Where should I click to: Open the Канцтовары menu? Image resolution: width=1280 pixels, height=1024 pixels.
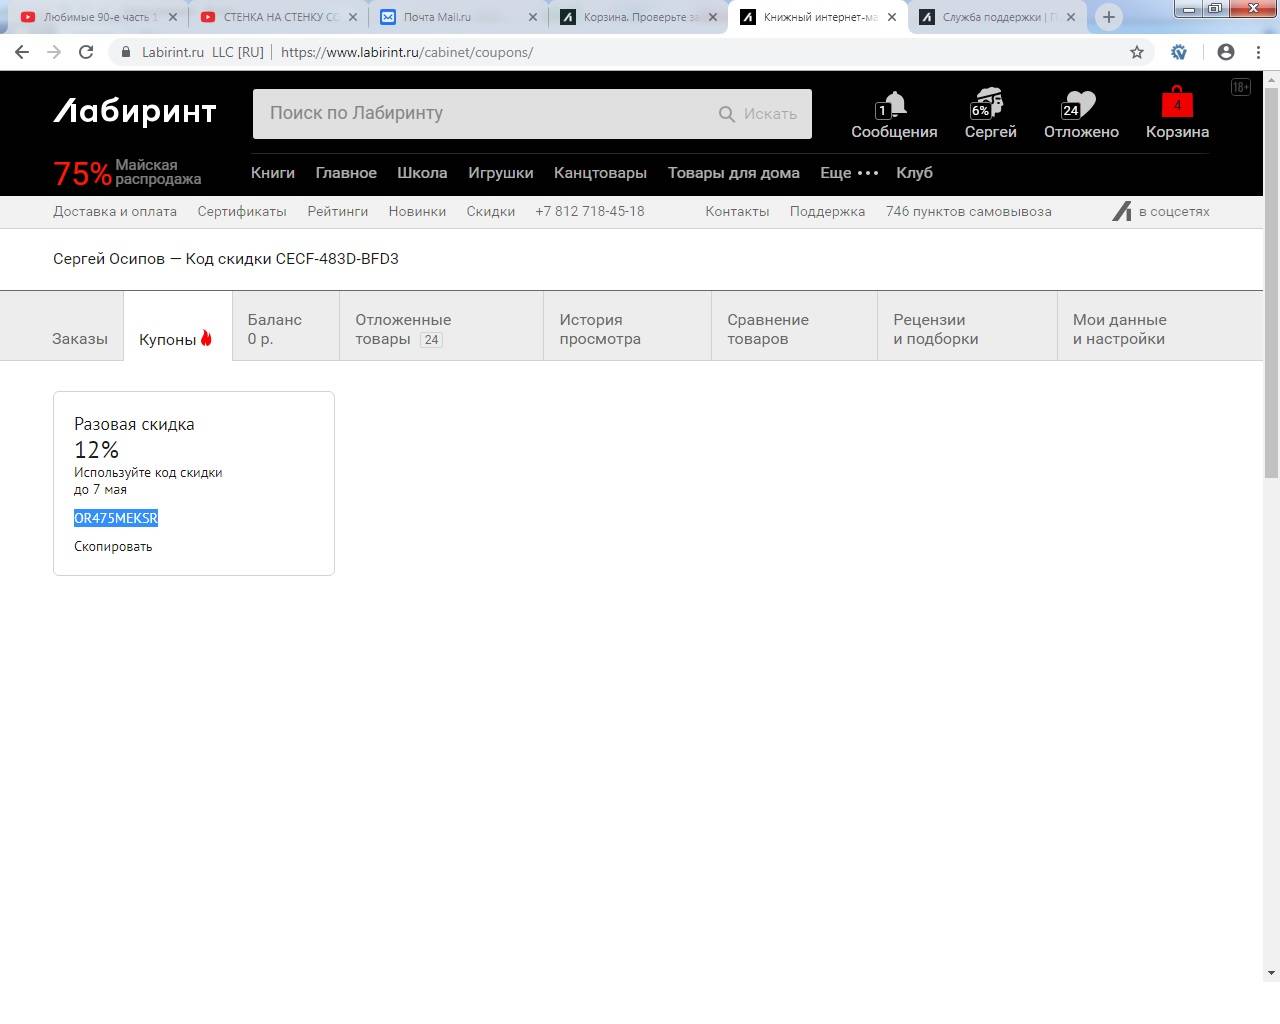pos(600,173)
